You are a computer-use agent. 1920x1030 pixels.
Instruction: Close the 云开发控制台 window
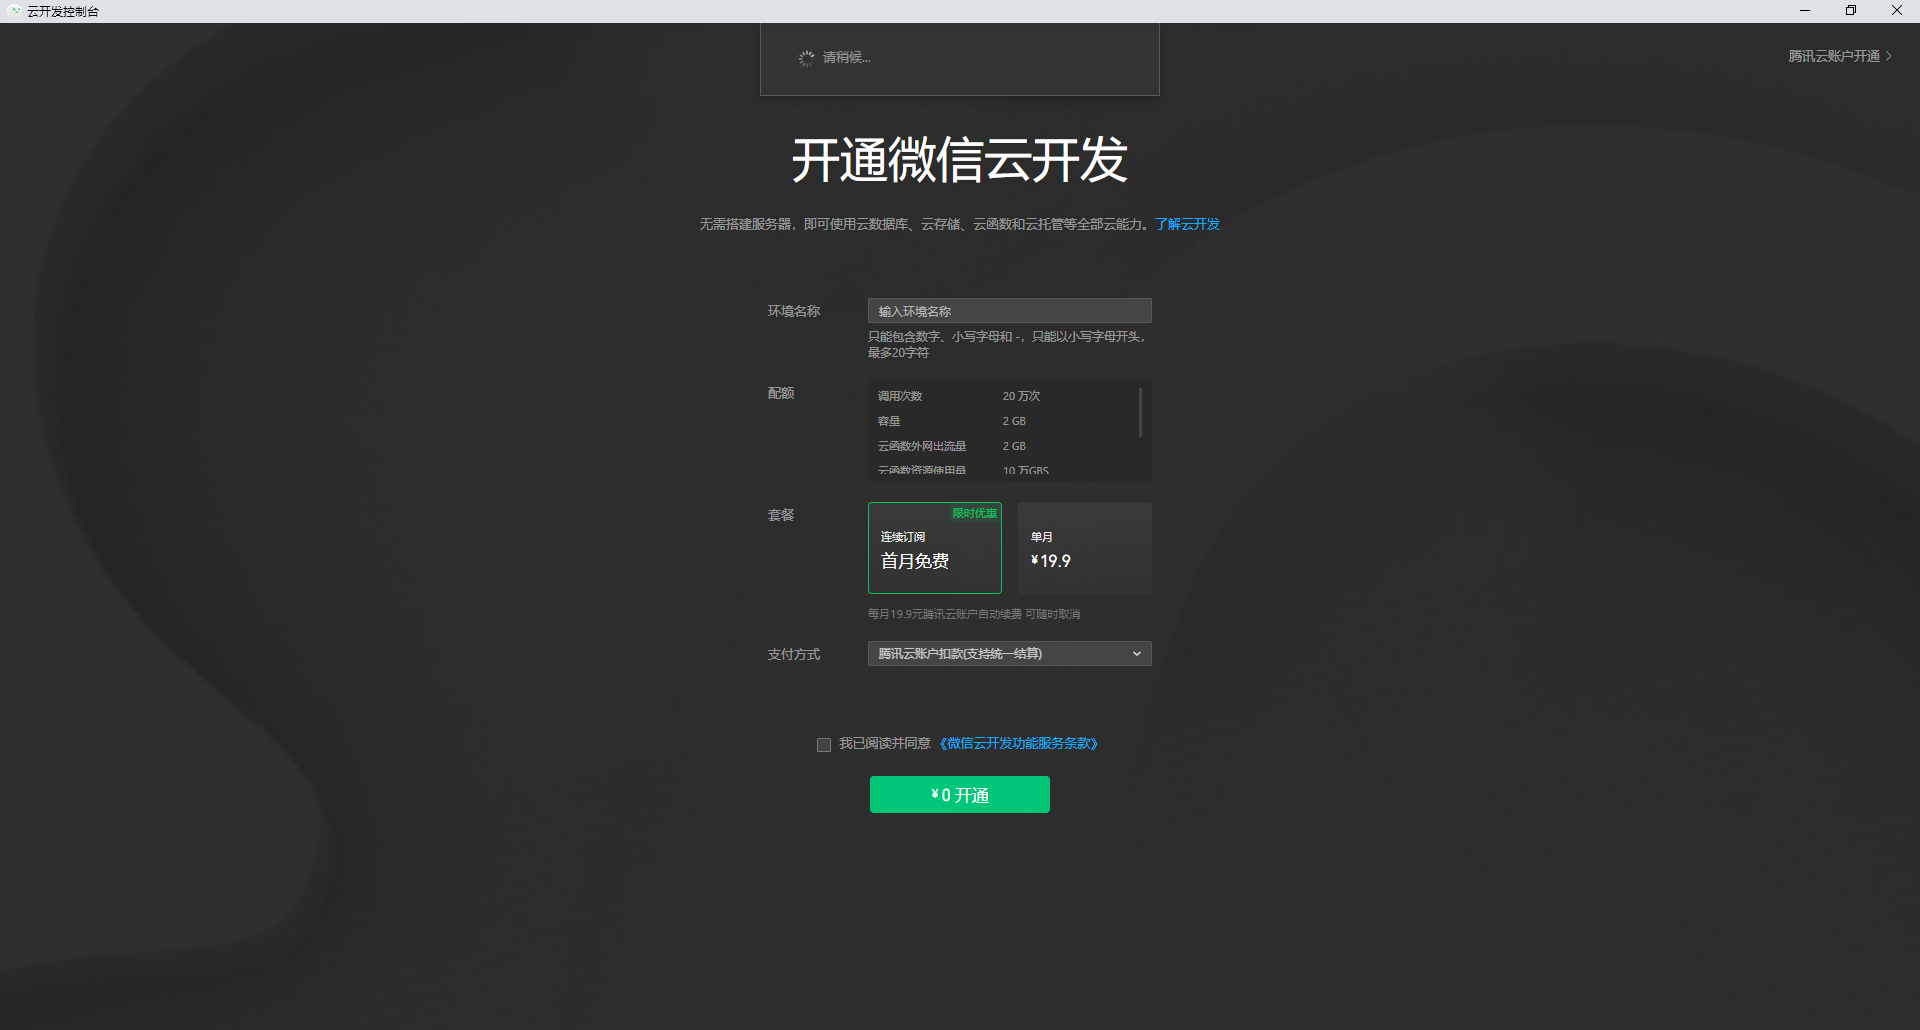1897,11
